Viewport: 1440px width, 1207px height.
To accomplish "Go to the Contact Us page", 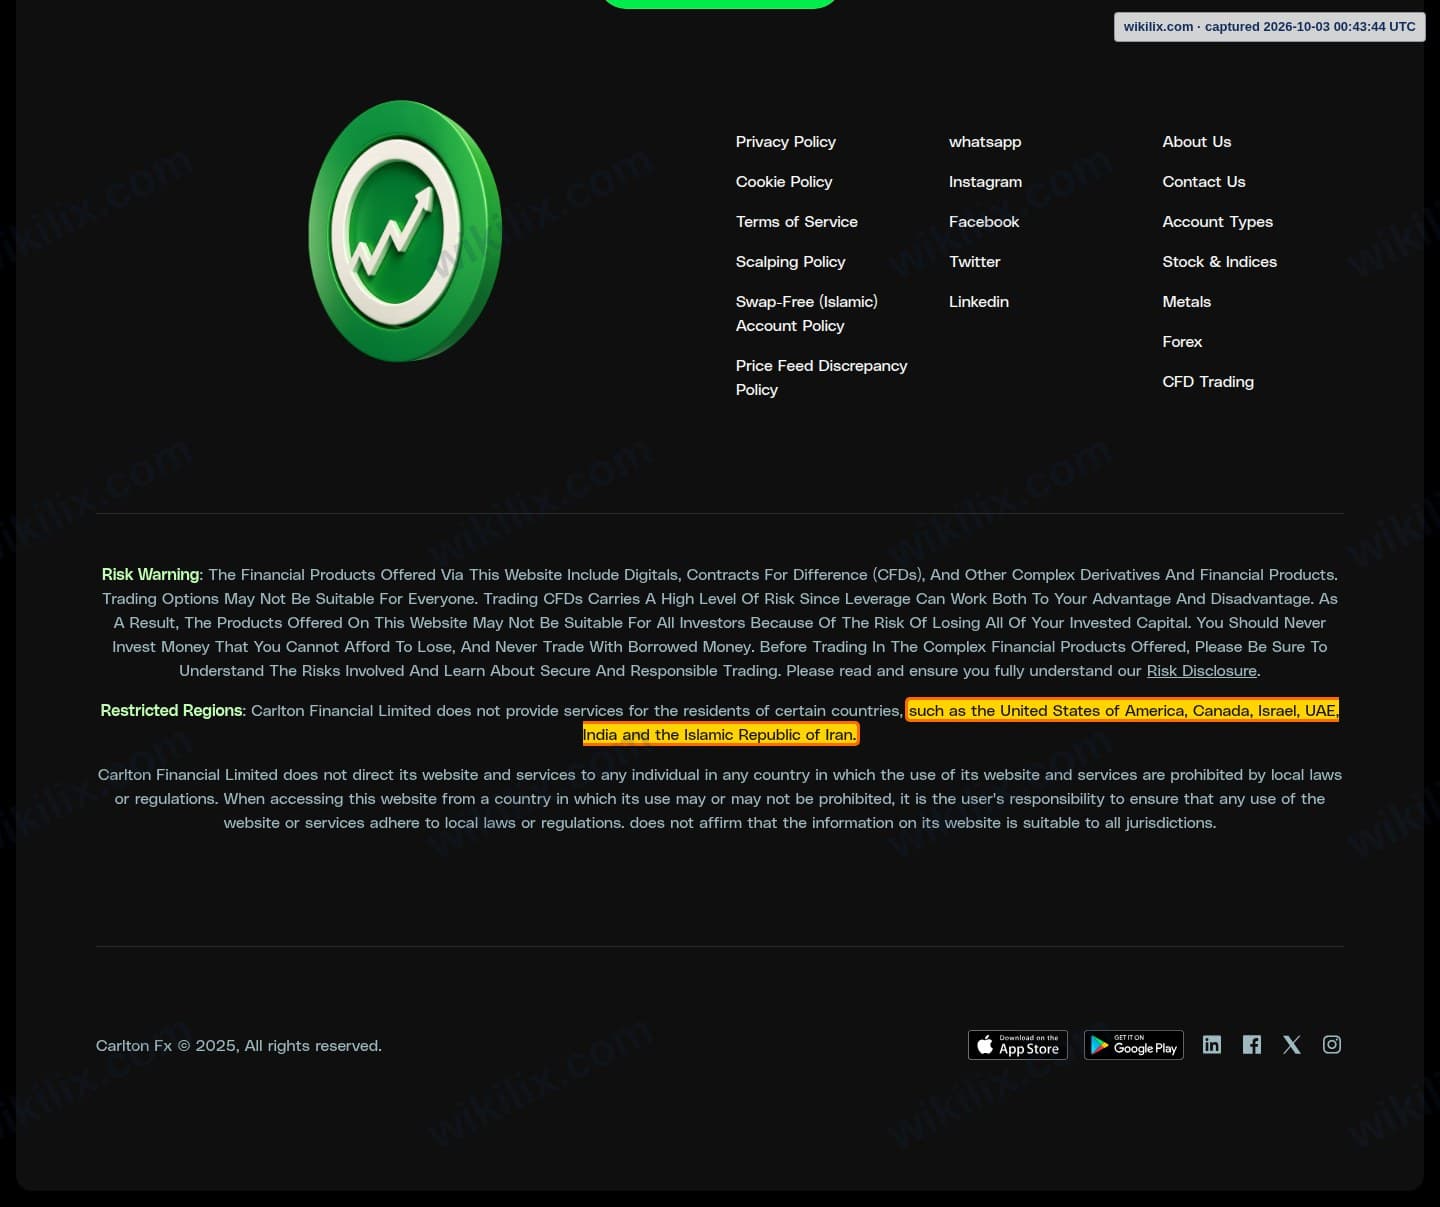I will click(1204, 182).
